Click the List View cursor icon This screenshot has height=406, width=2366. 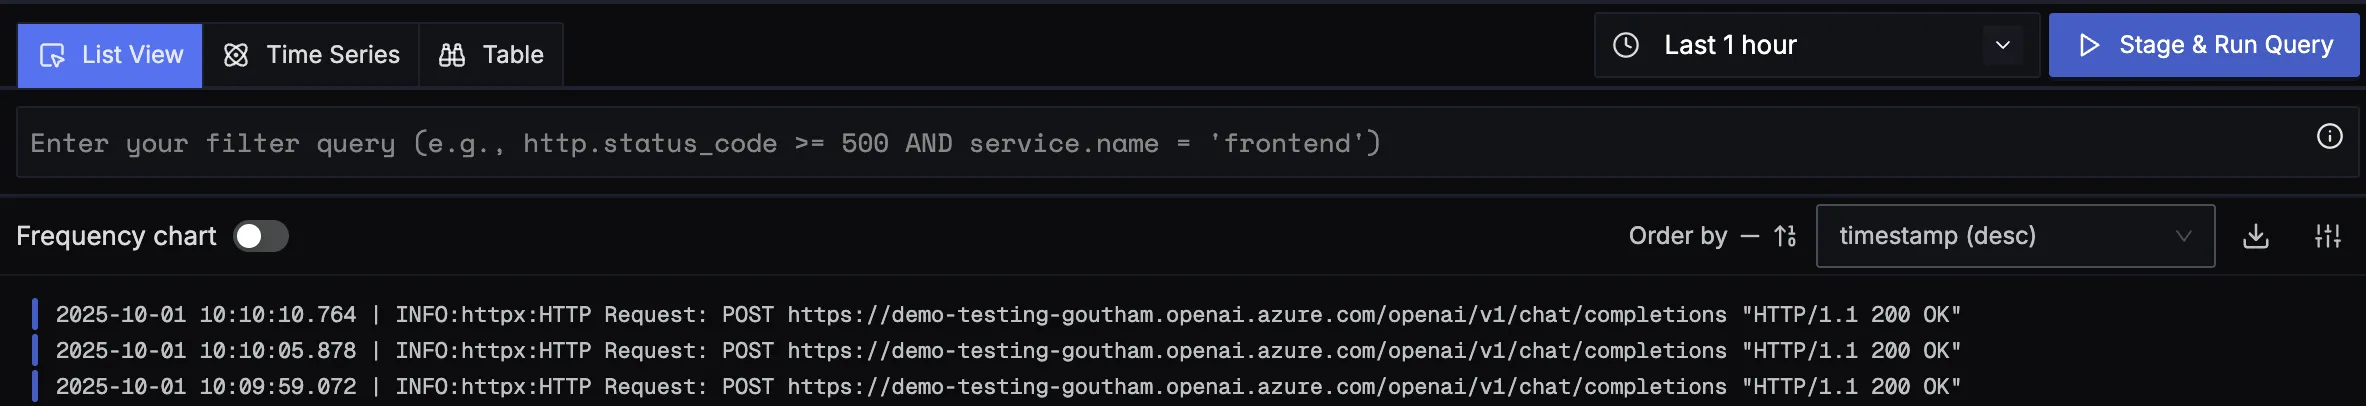click(x=52, y=55)
